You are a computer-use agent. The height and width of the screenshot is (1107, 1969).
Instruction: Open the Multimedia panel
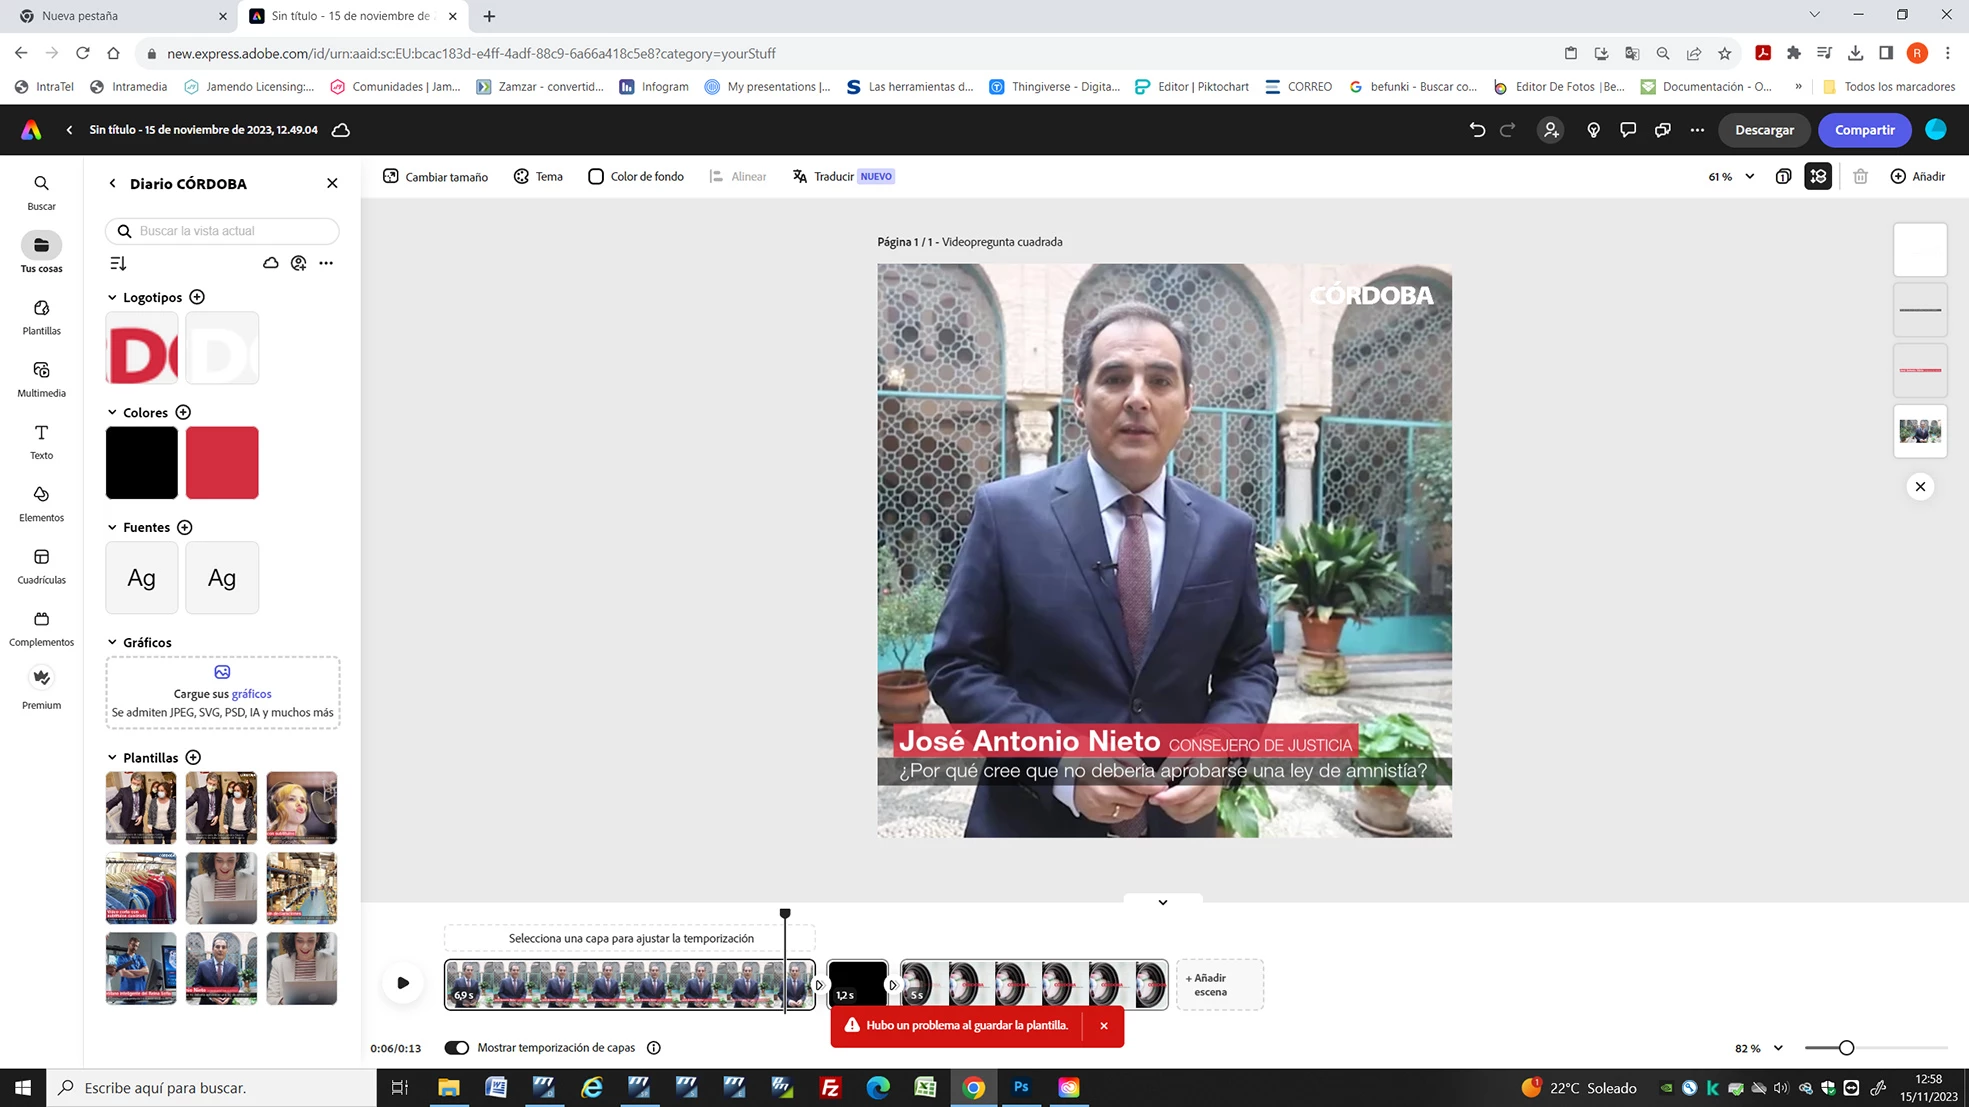click(x=41, y=379)
